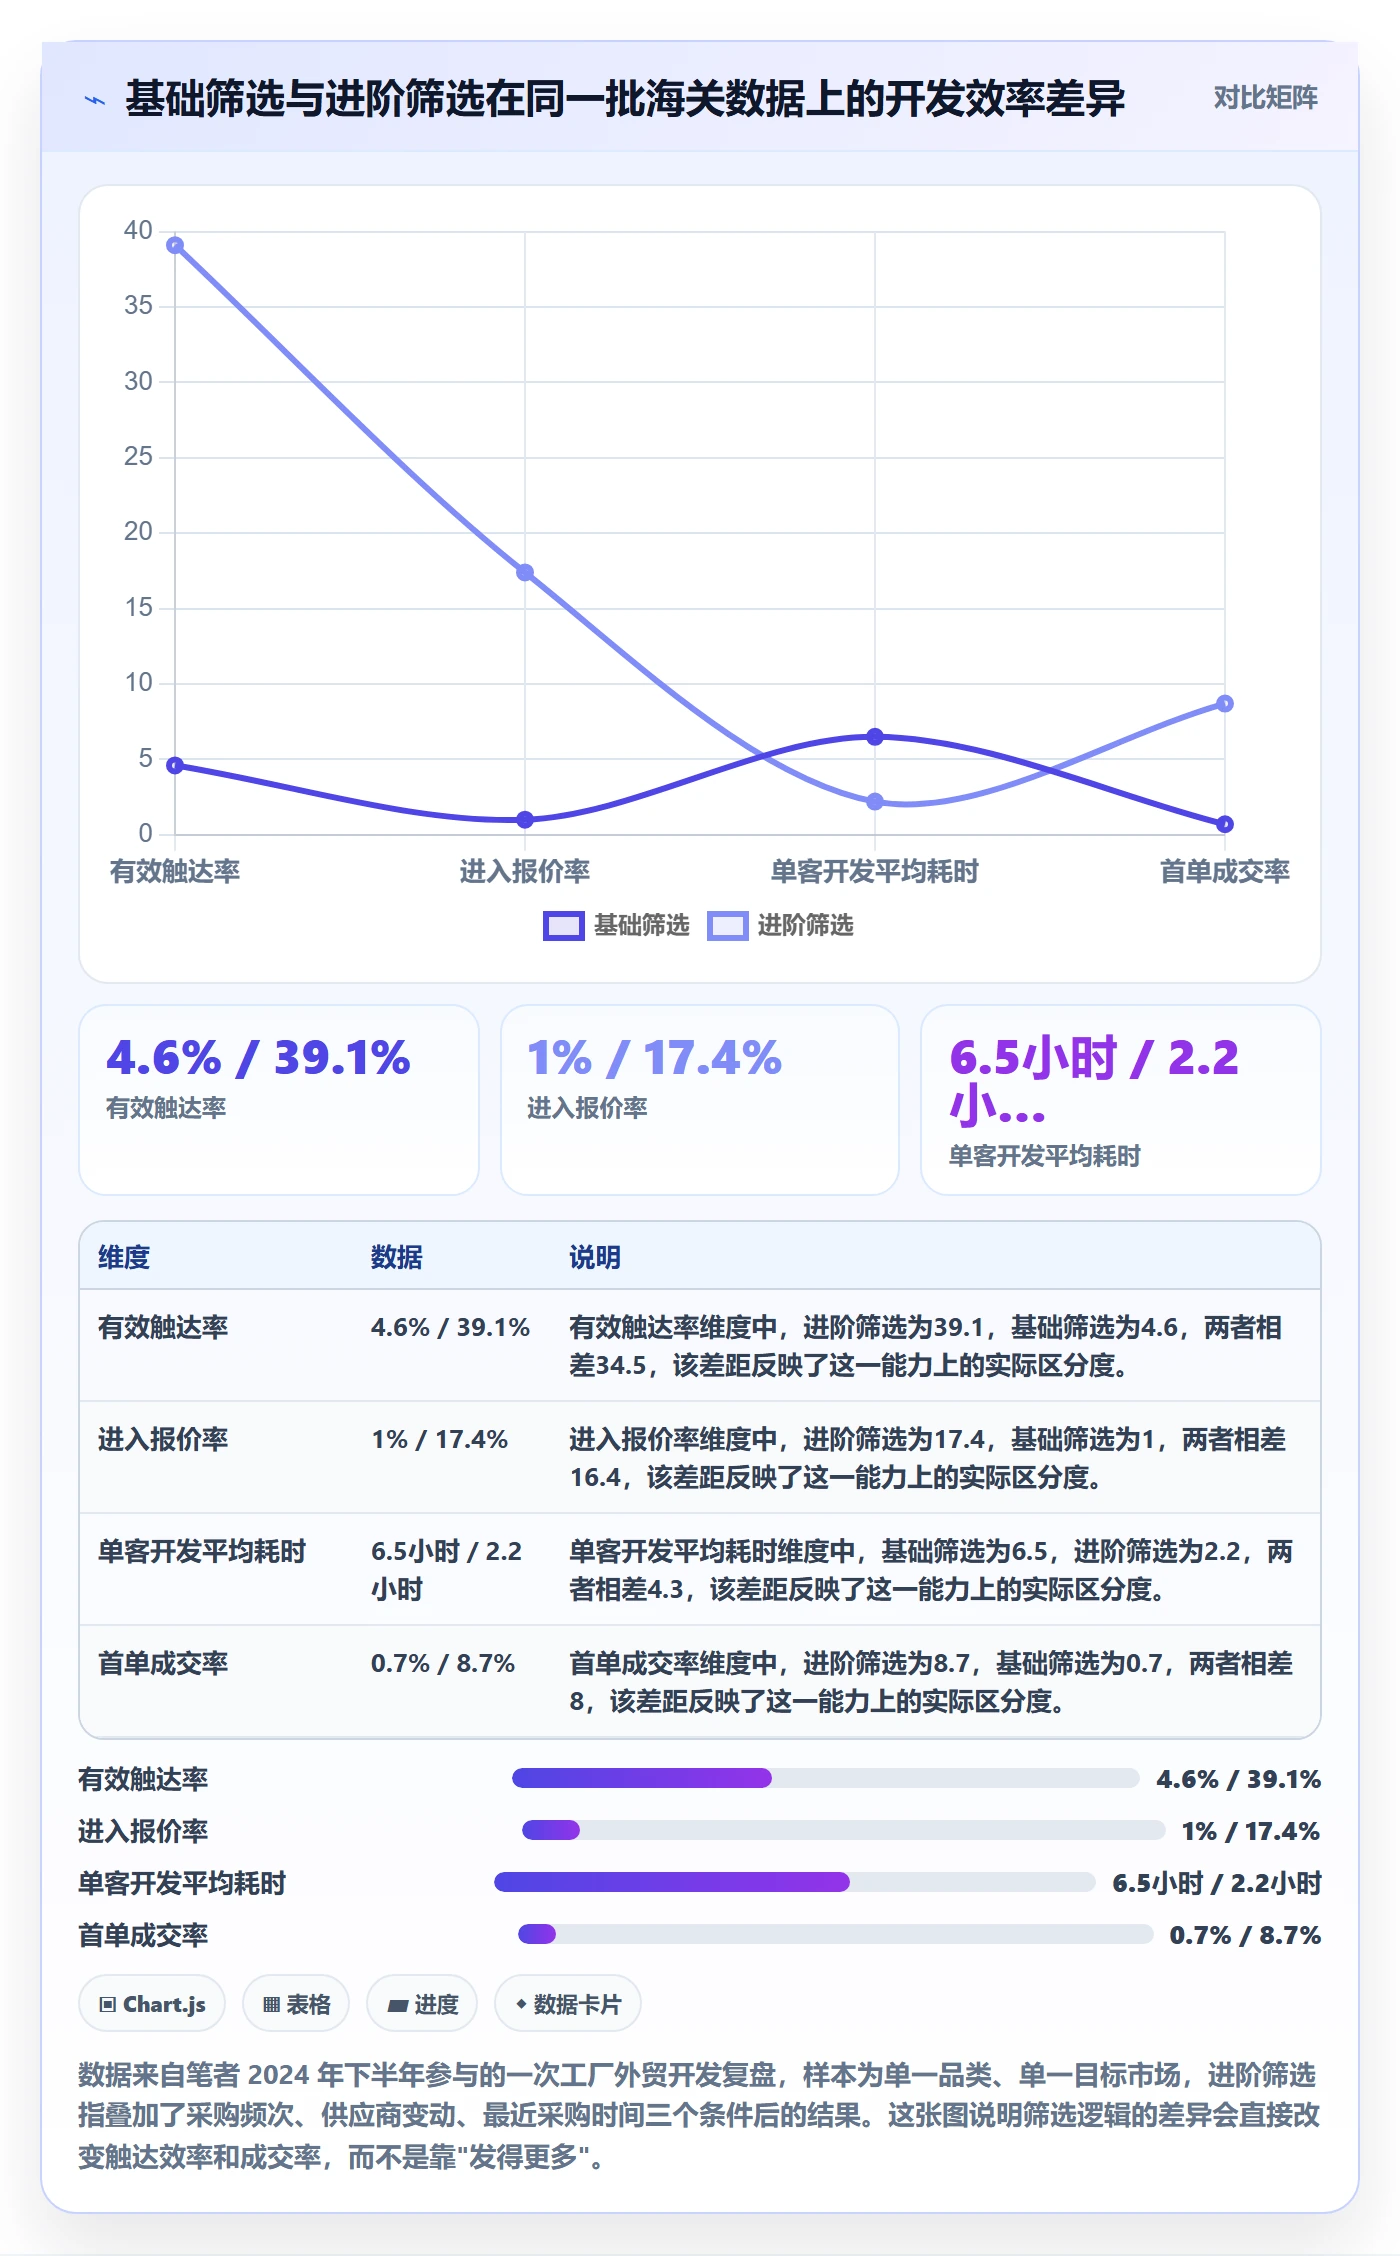This screenshot has width=1400, height=2256.
Task: Click table cell 1% / 17.4%
Action: [x=440, y=1439]
